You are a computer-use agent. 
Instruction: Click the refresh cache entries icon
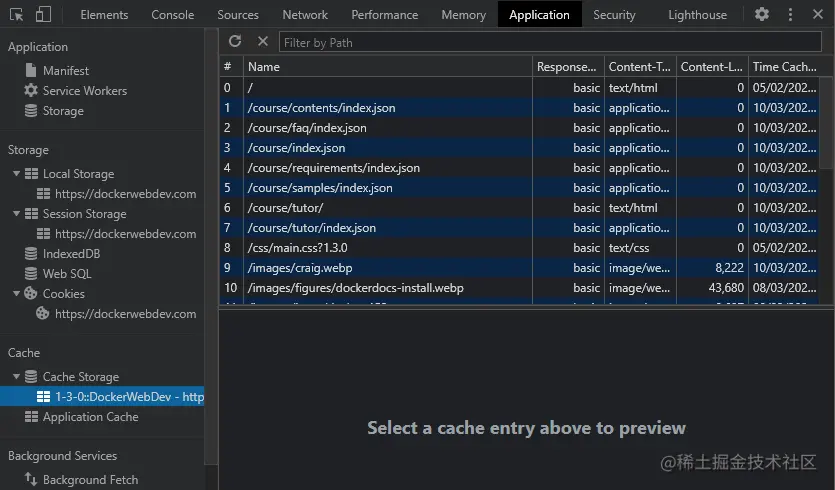pos(235,41)
